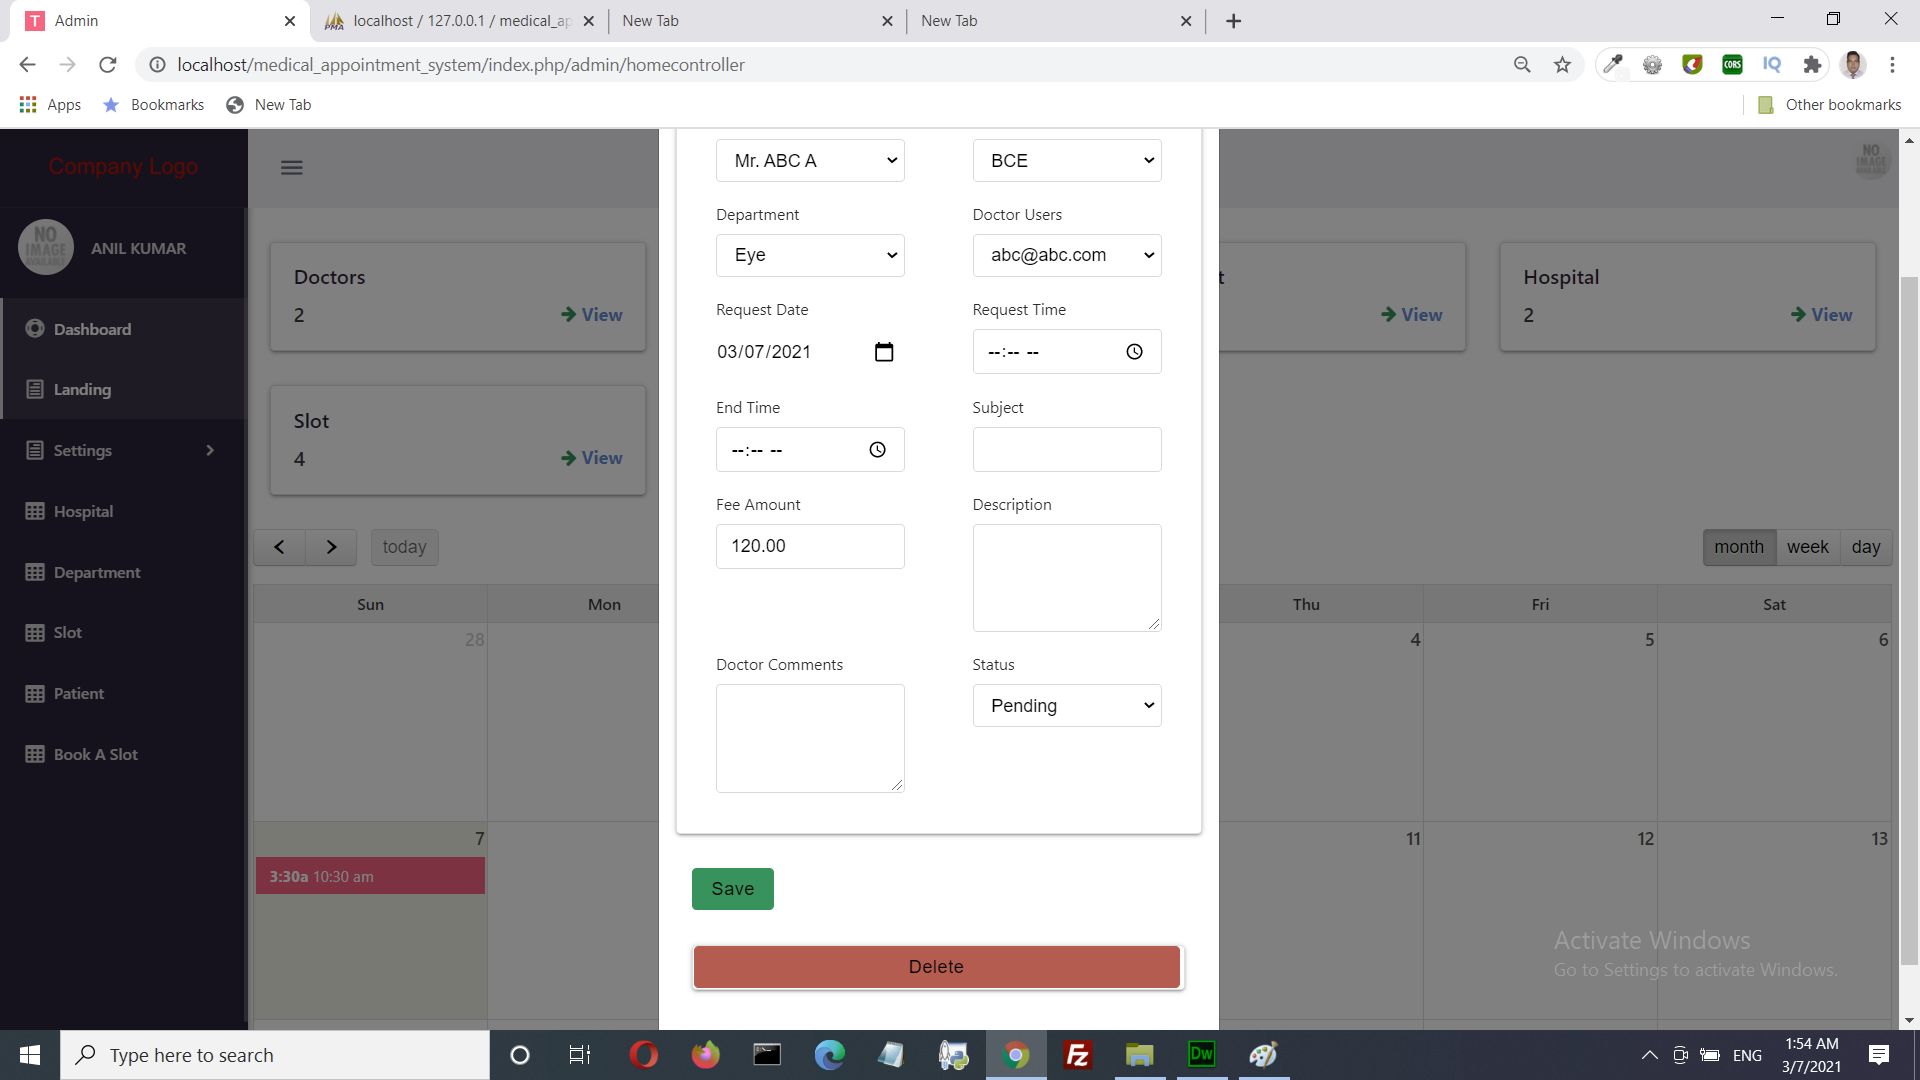
Task: Click the Request Time clock icon
Action: tap(1134, 352)
